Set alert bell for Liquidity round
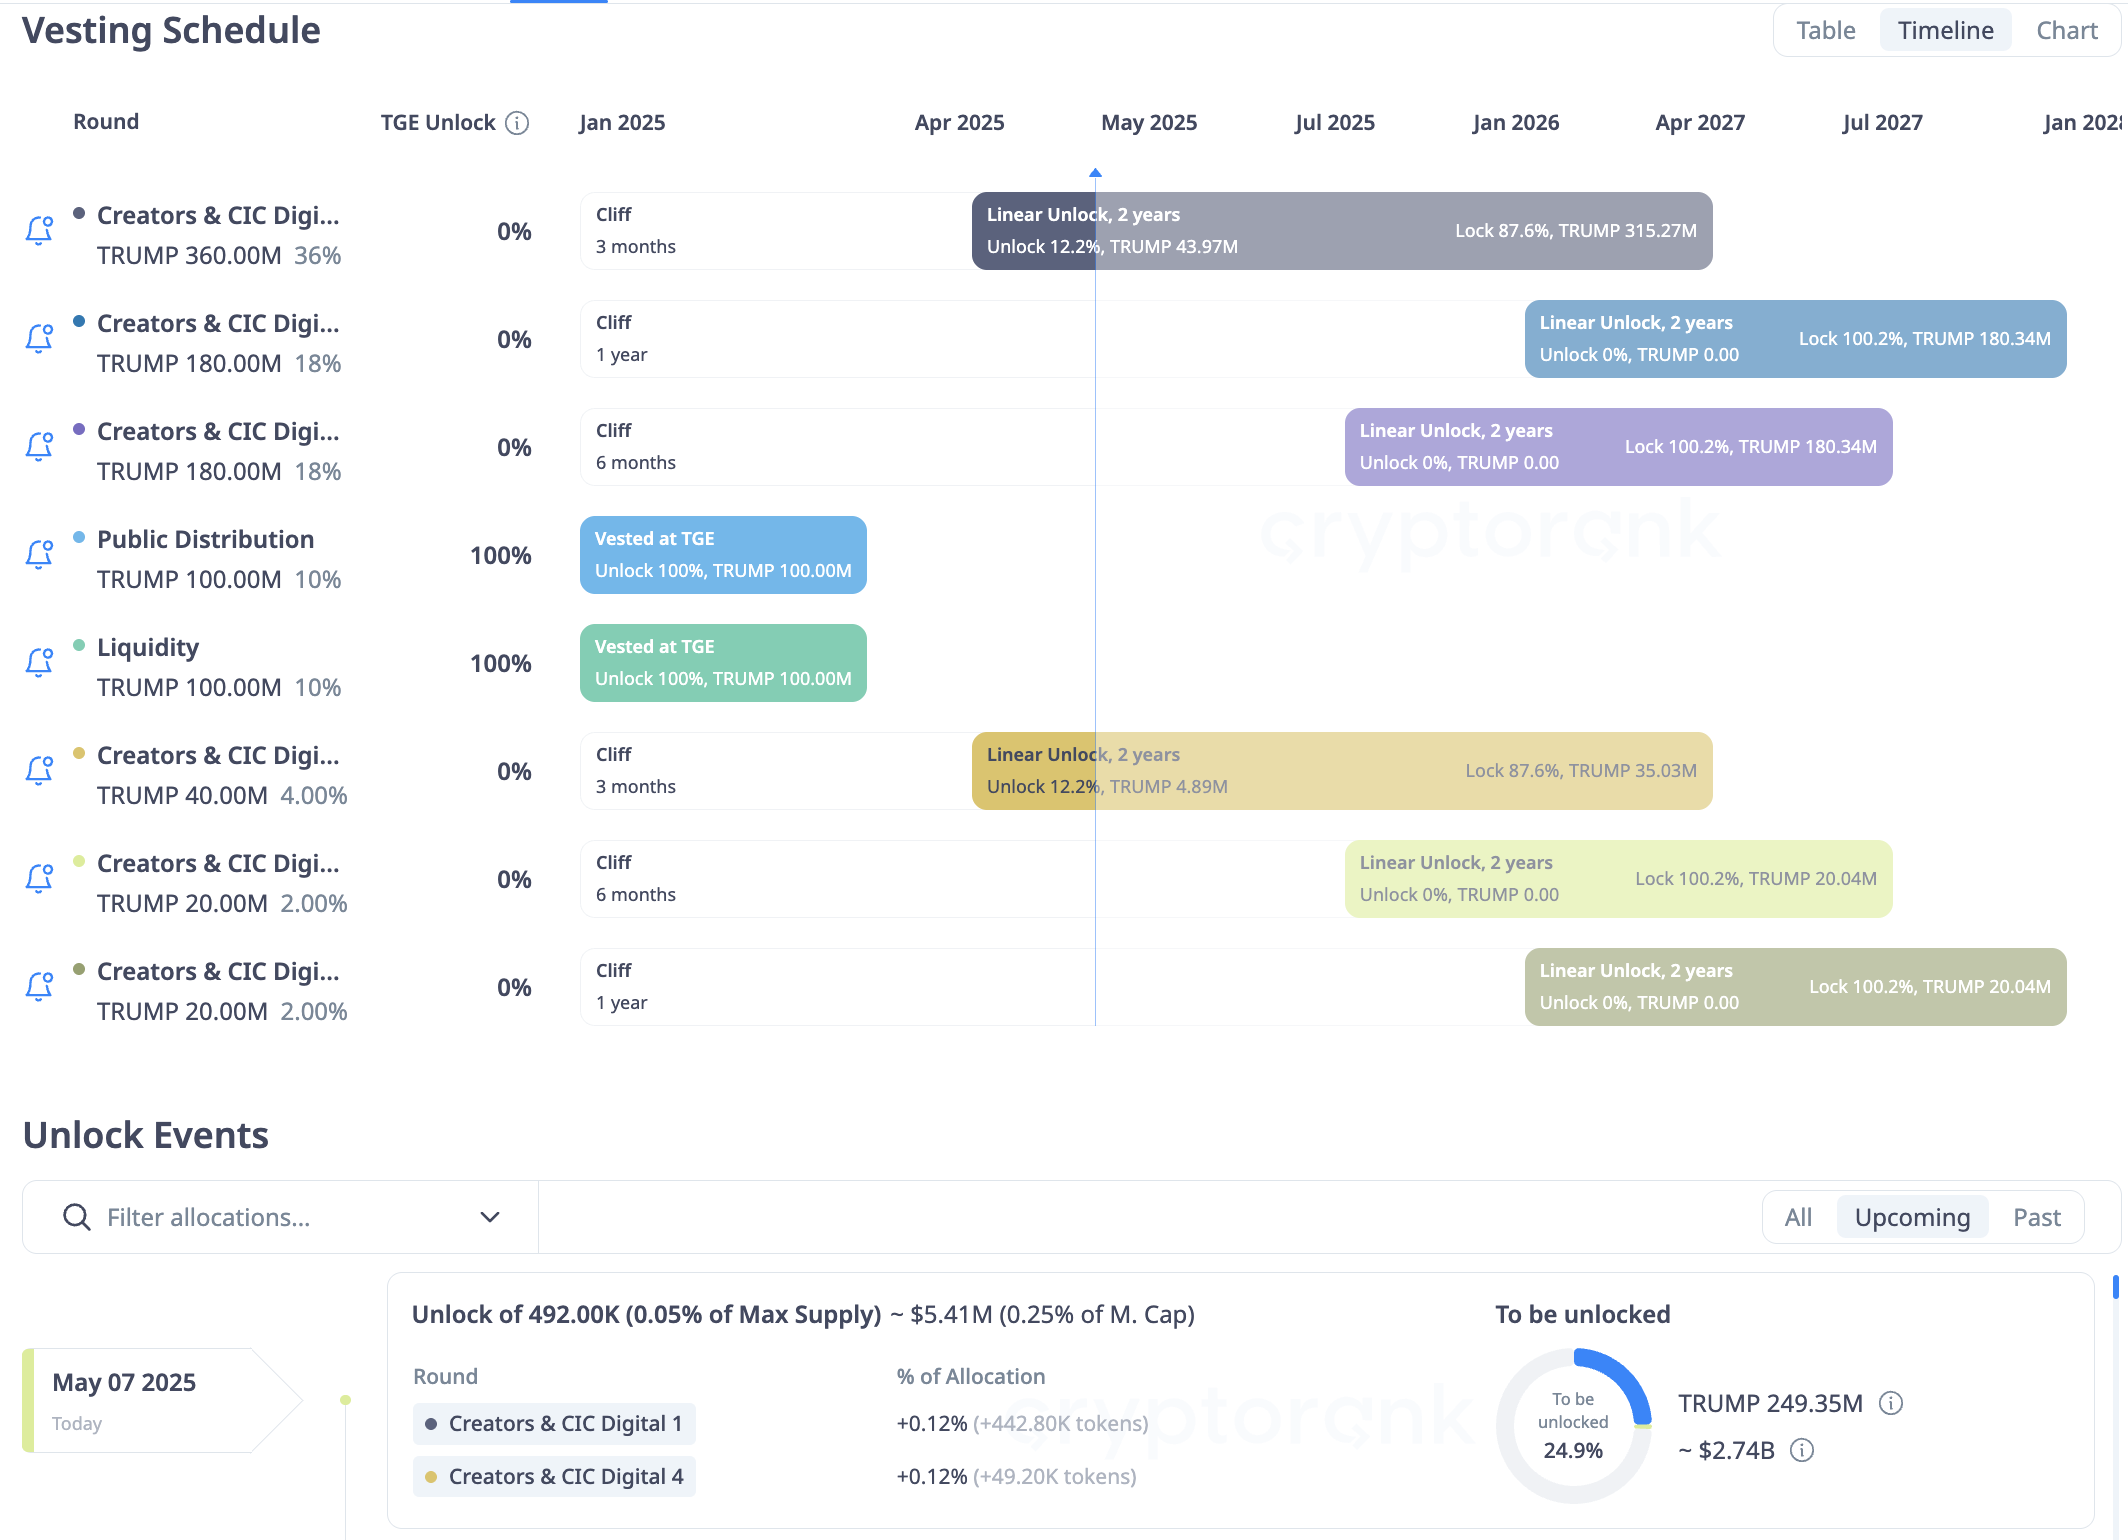This screenshot has height=1540, width=2128. 39,663
